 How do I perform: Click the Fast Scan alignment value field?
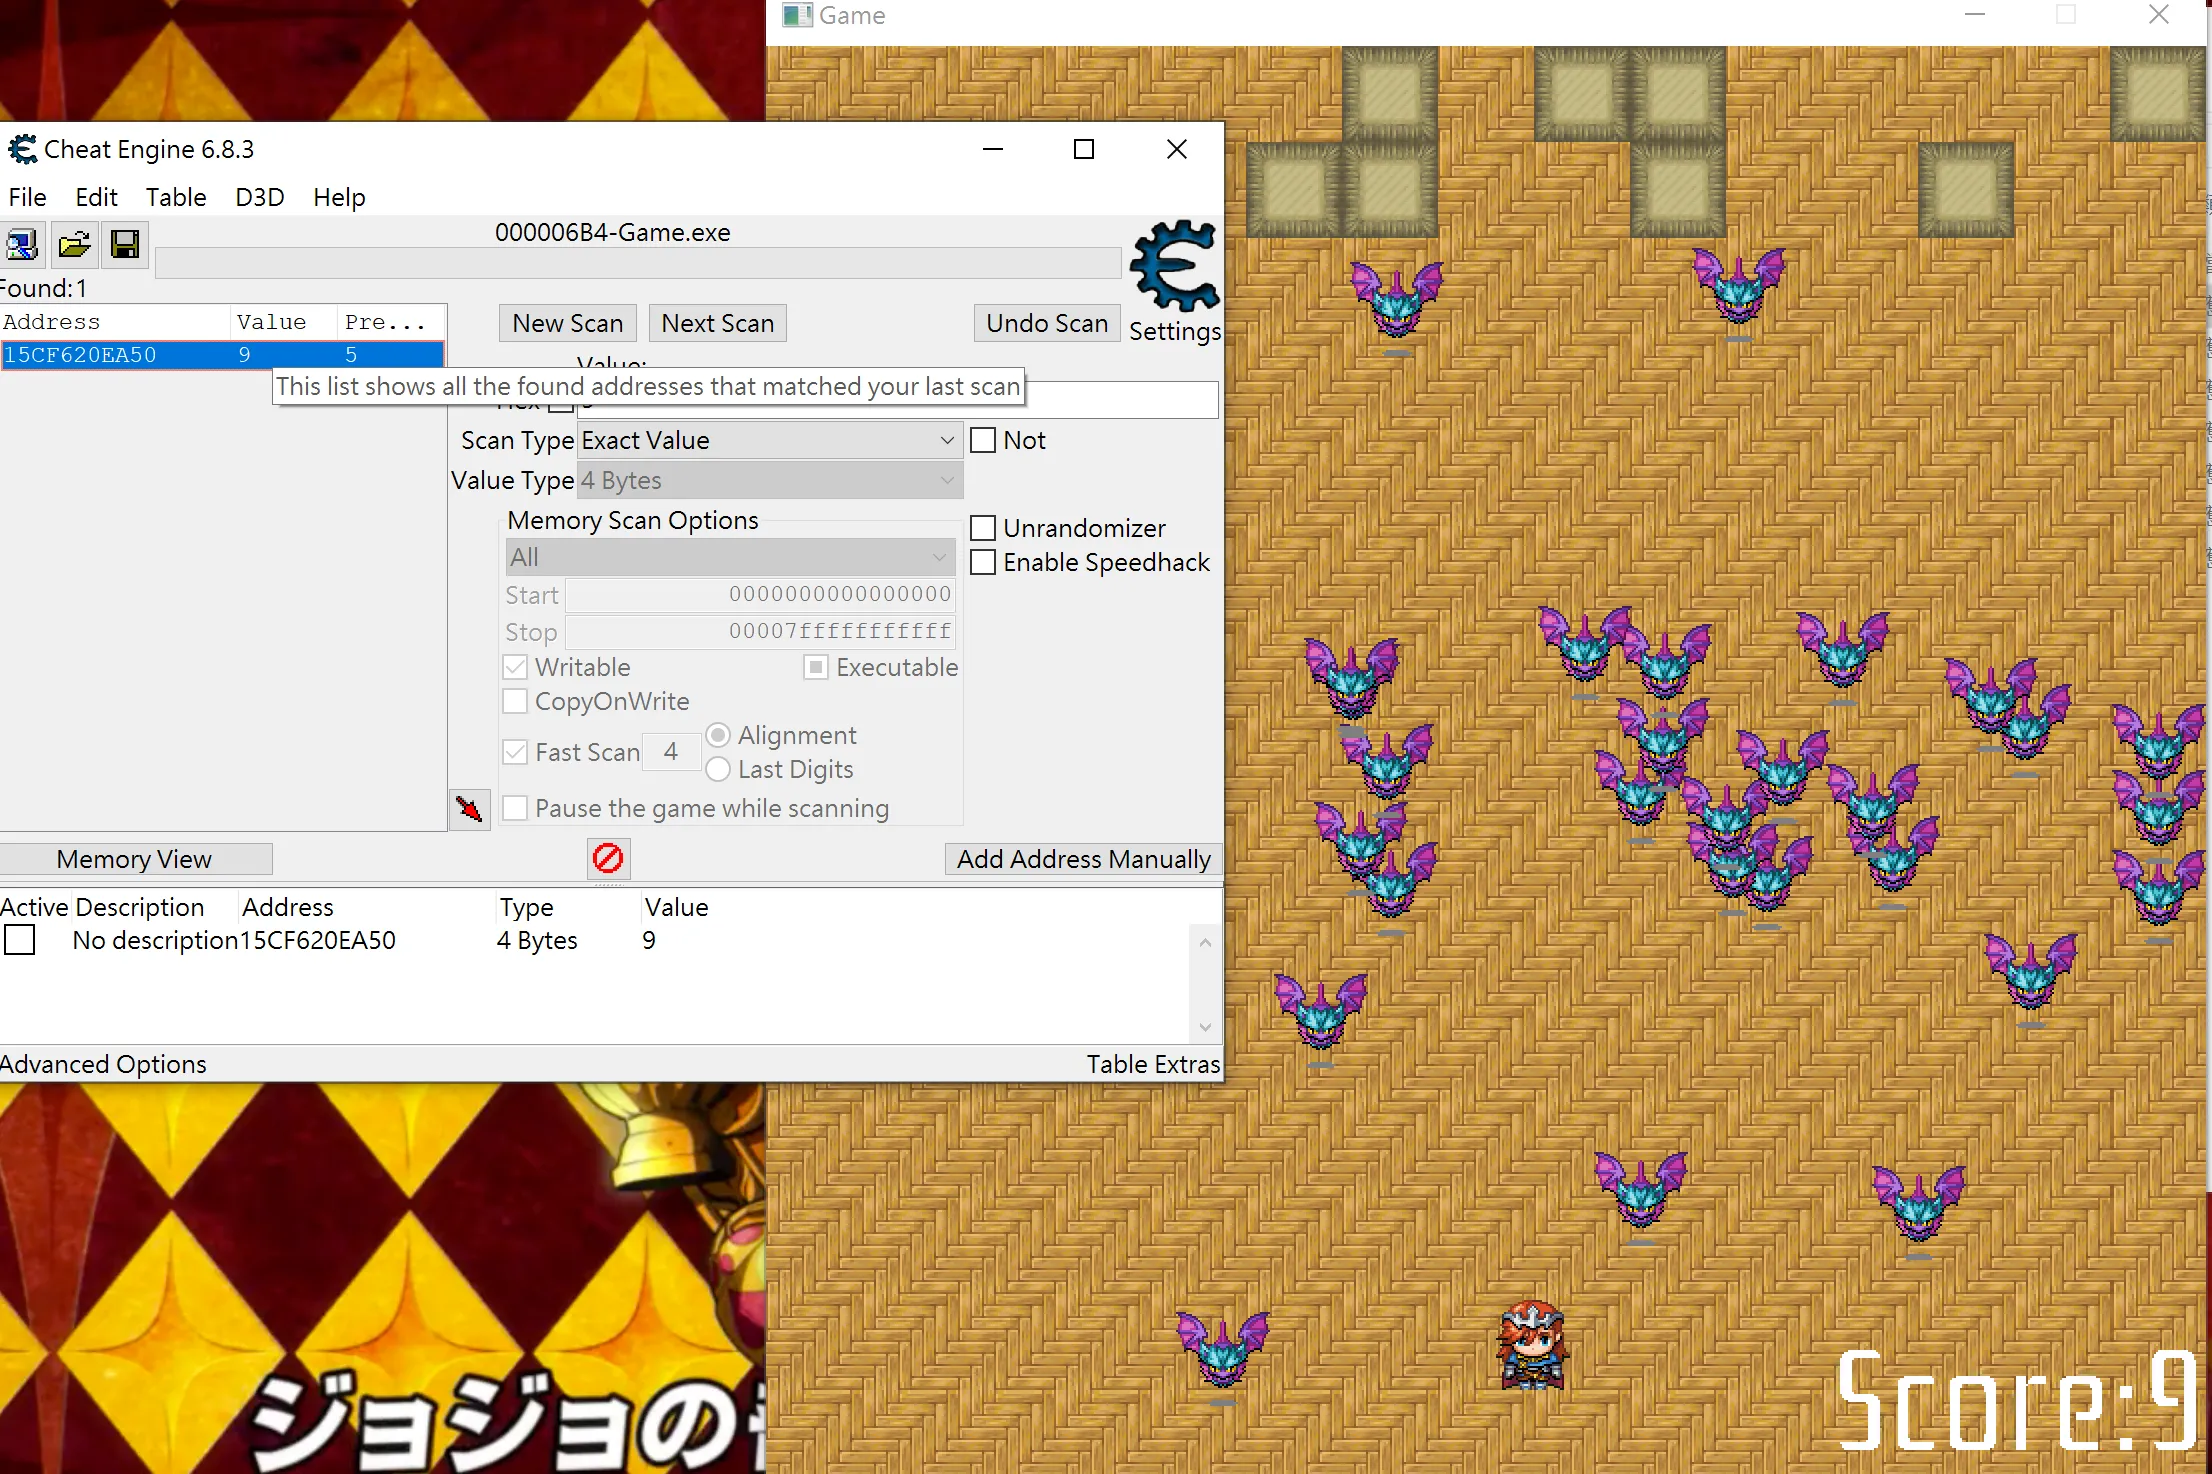pyautogui.click(x=671, y=751)
